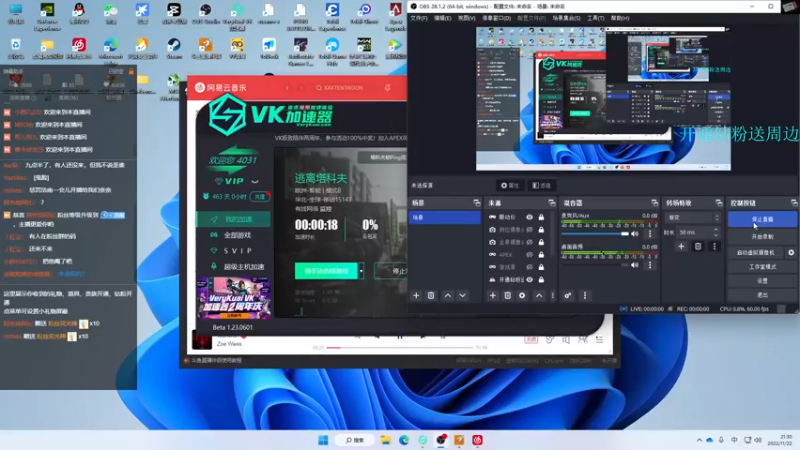Add a new scene with the plus icon
This screenshot has width=800, height=450.
(416, 295)
